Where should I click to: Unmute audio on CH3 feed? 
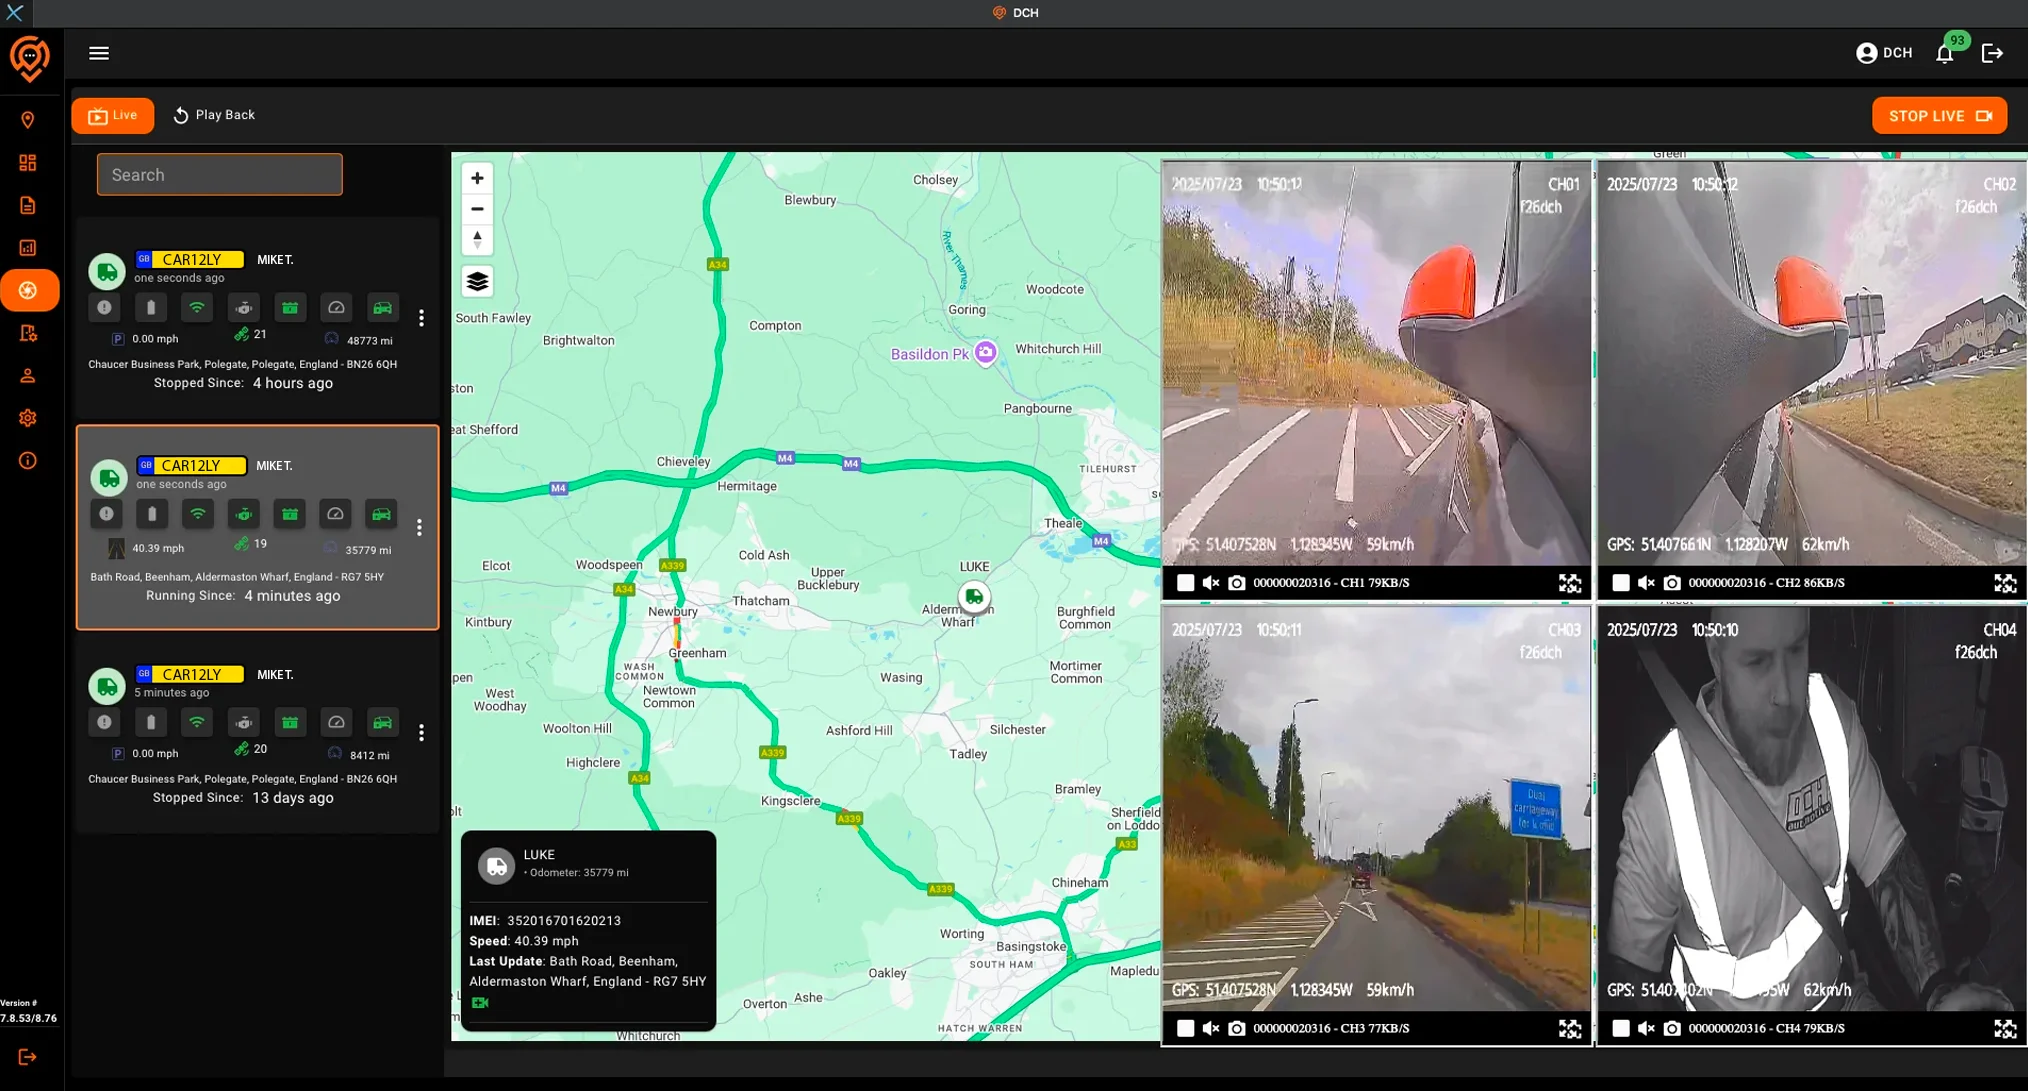1210,1028
